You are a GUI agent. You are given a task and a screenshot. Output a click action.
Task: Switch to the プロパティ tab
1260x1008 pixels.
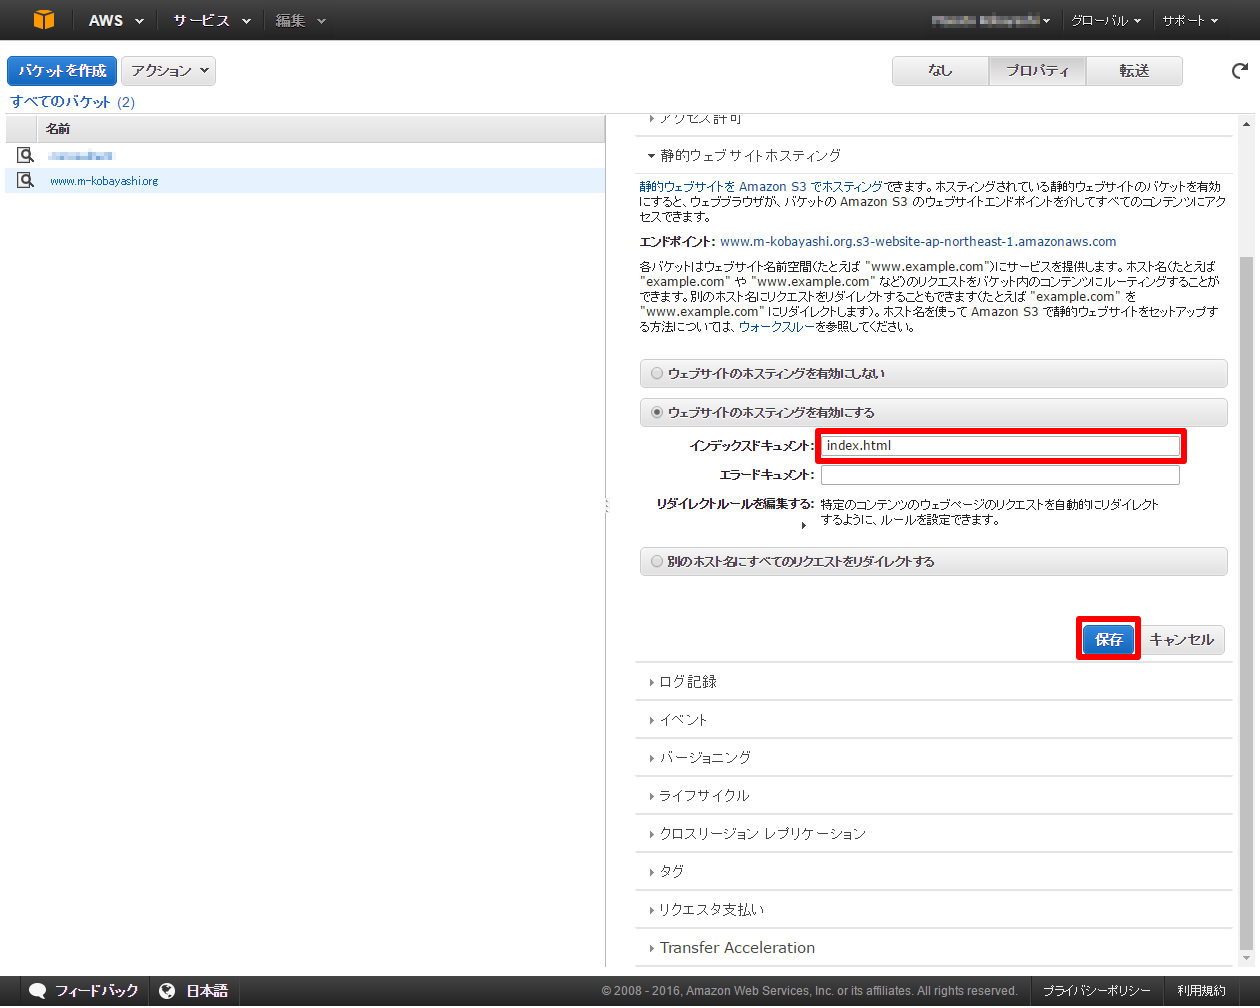pyautogui.click(x=1037, y=71)
